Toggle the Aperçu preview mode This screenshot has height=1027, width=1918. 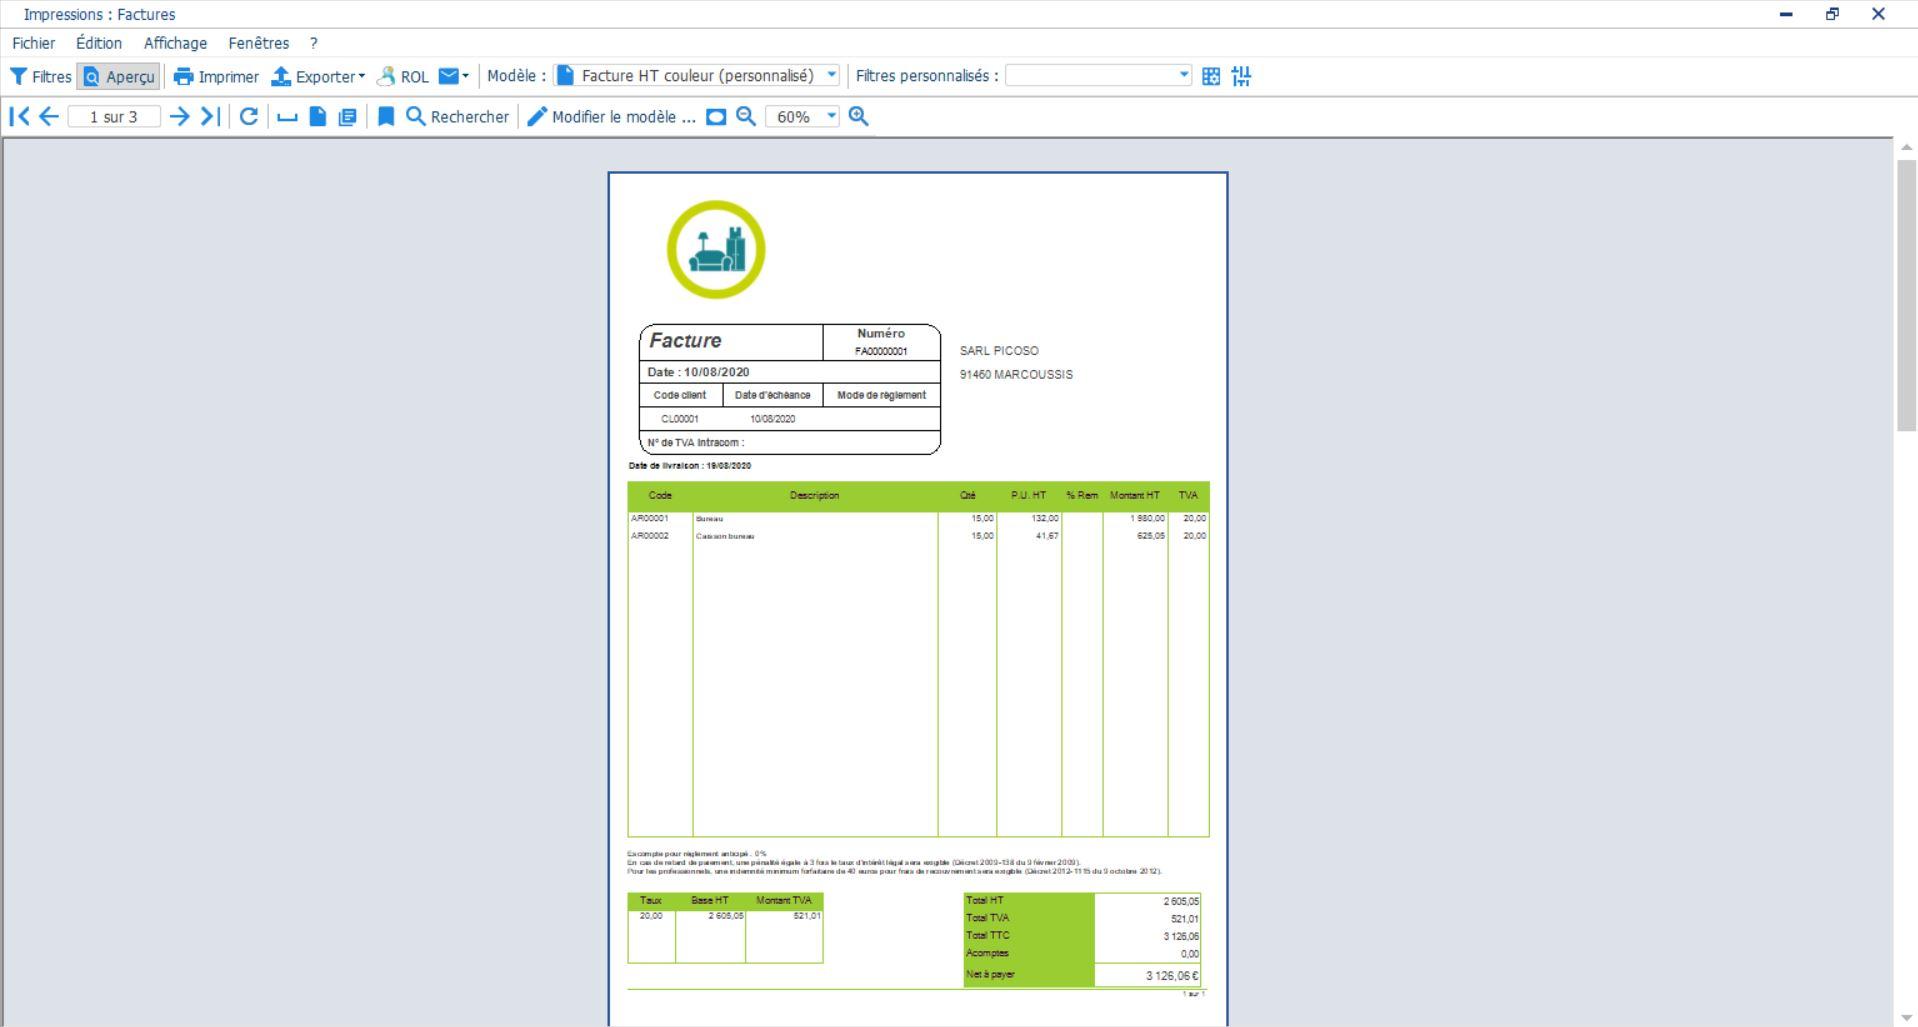click(x=118, y=76)
